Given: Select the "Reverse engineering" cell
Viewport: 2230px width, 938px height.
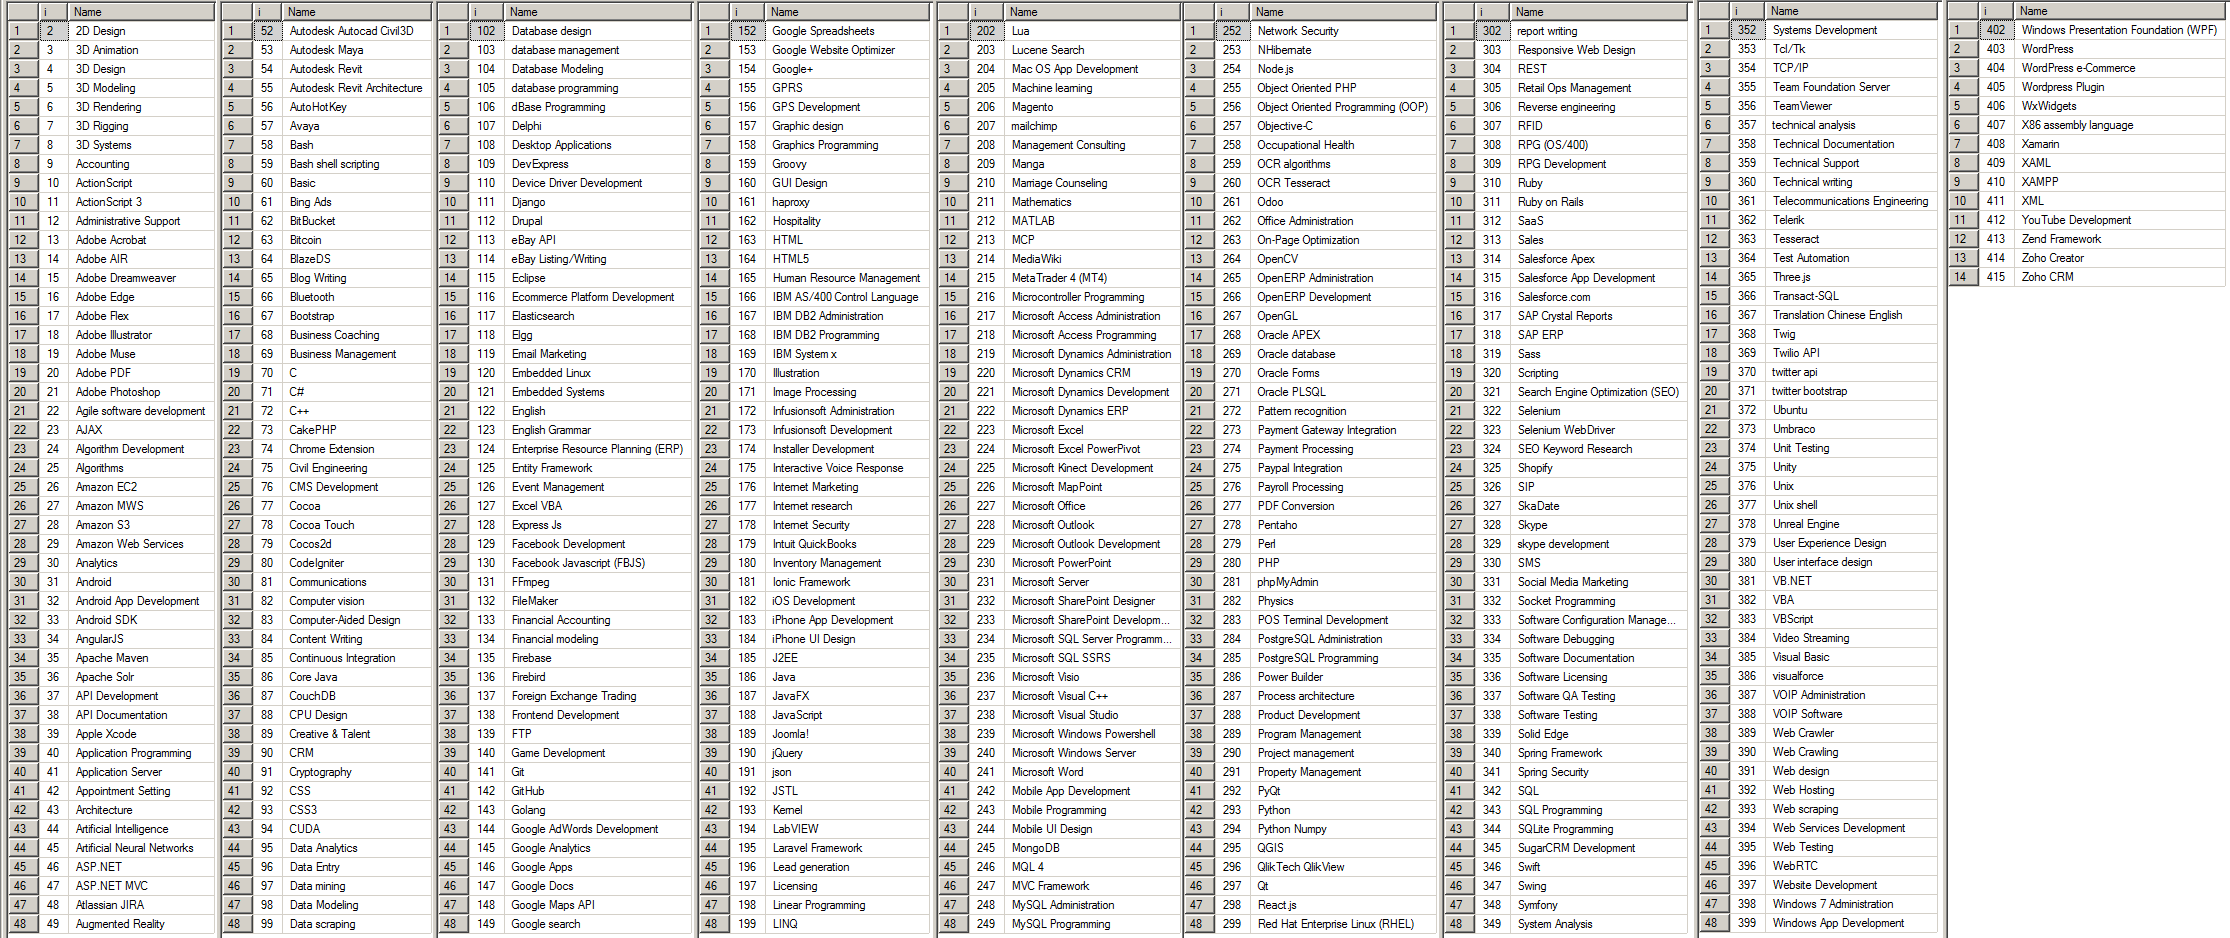Looking at the screenshot, I should 1600,107.
